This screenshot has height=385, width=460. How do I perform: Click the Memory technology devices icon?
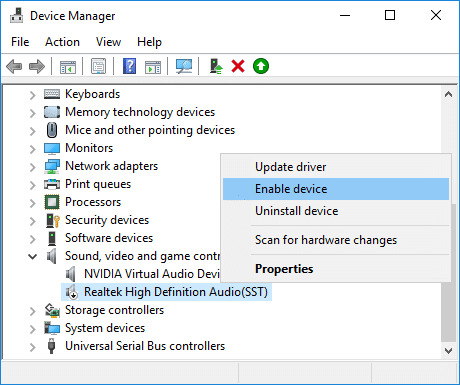[52, 112]
